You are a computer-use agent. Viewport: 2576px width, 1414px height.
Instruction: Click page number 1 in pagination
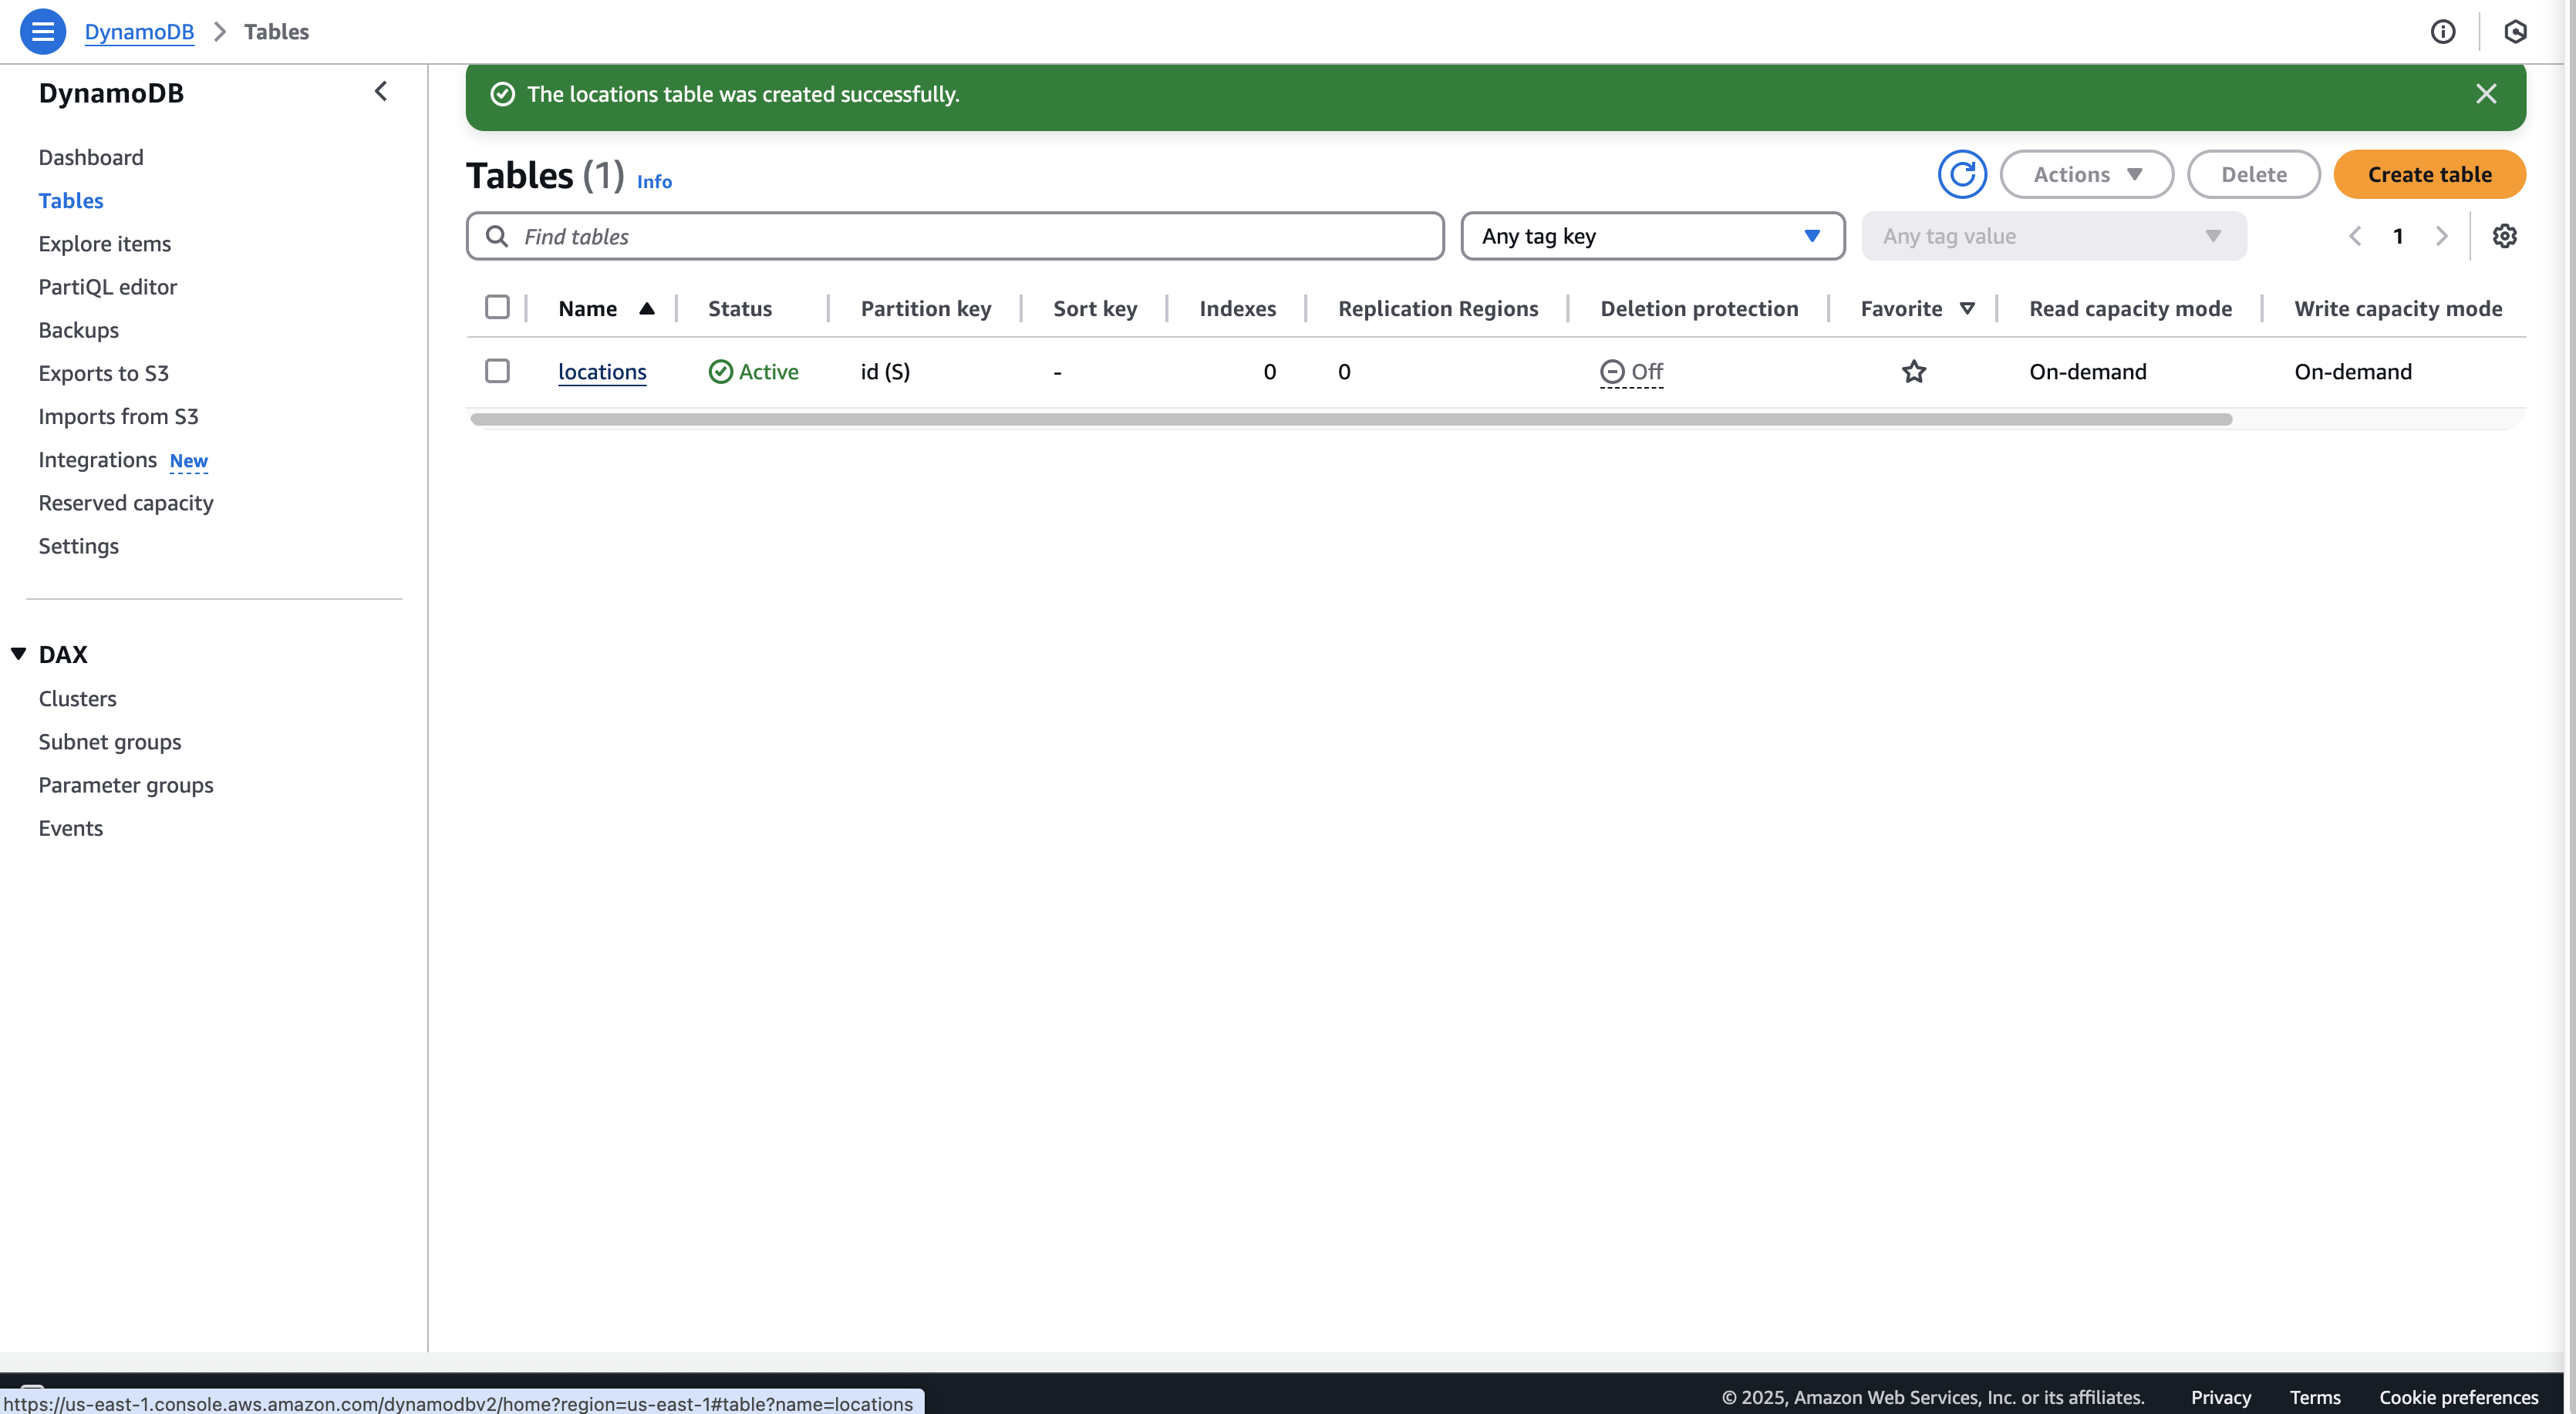coord(2398,236)
